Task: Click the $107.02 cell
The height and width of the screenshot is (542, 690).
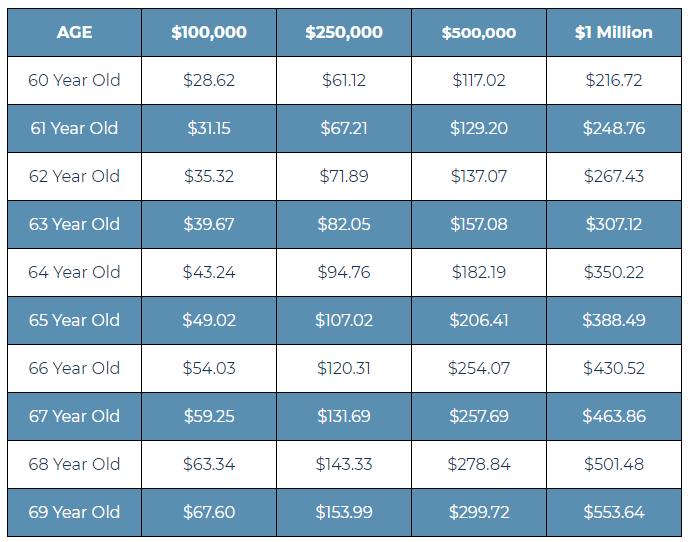Action: [x=344, y=320]
